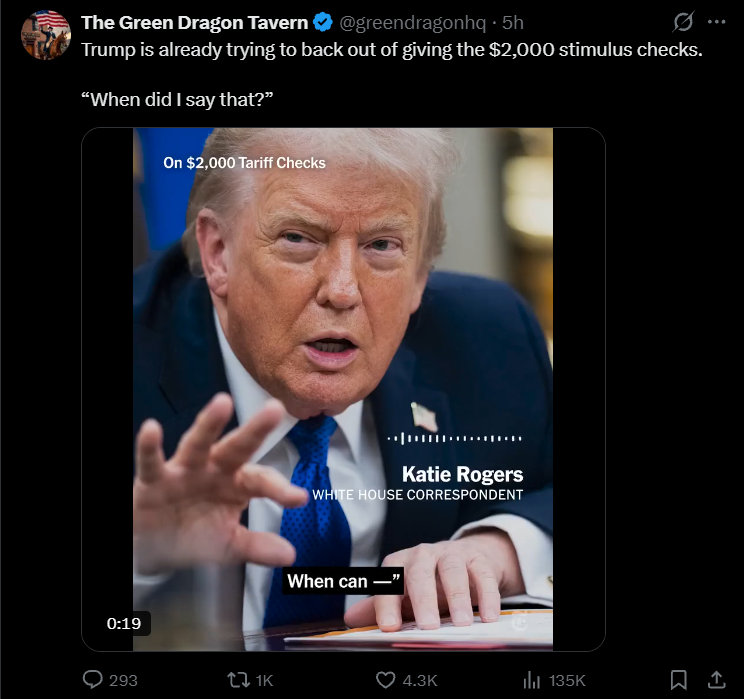Open The Green Dragon Tavern profile avatar
The image size is (744, 699).
point(46,35)
